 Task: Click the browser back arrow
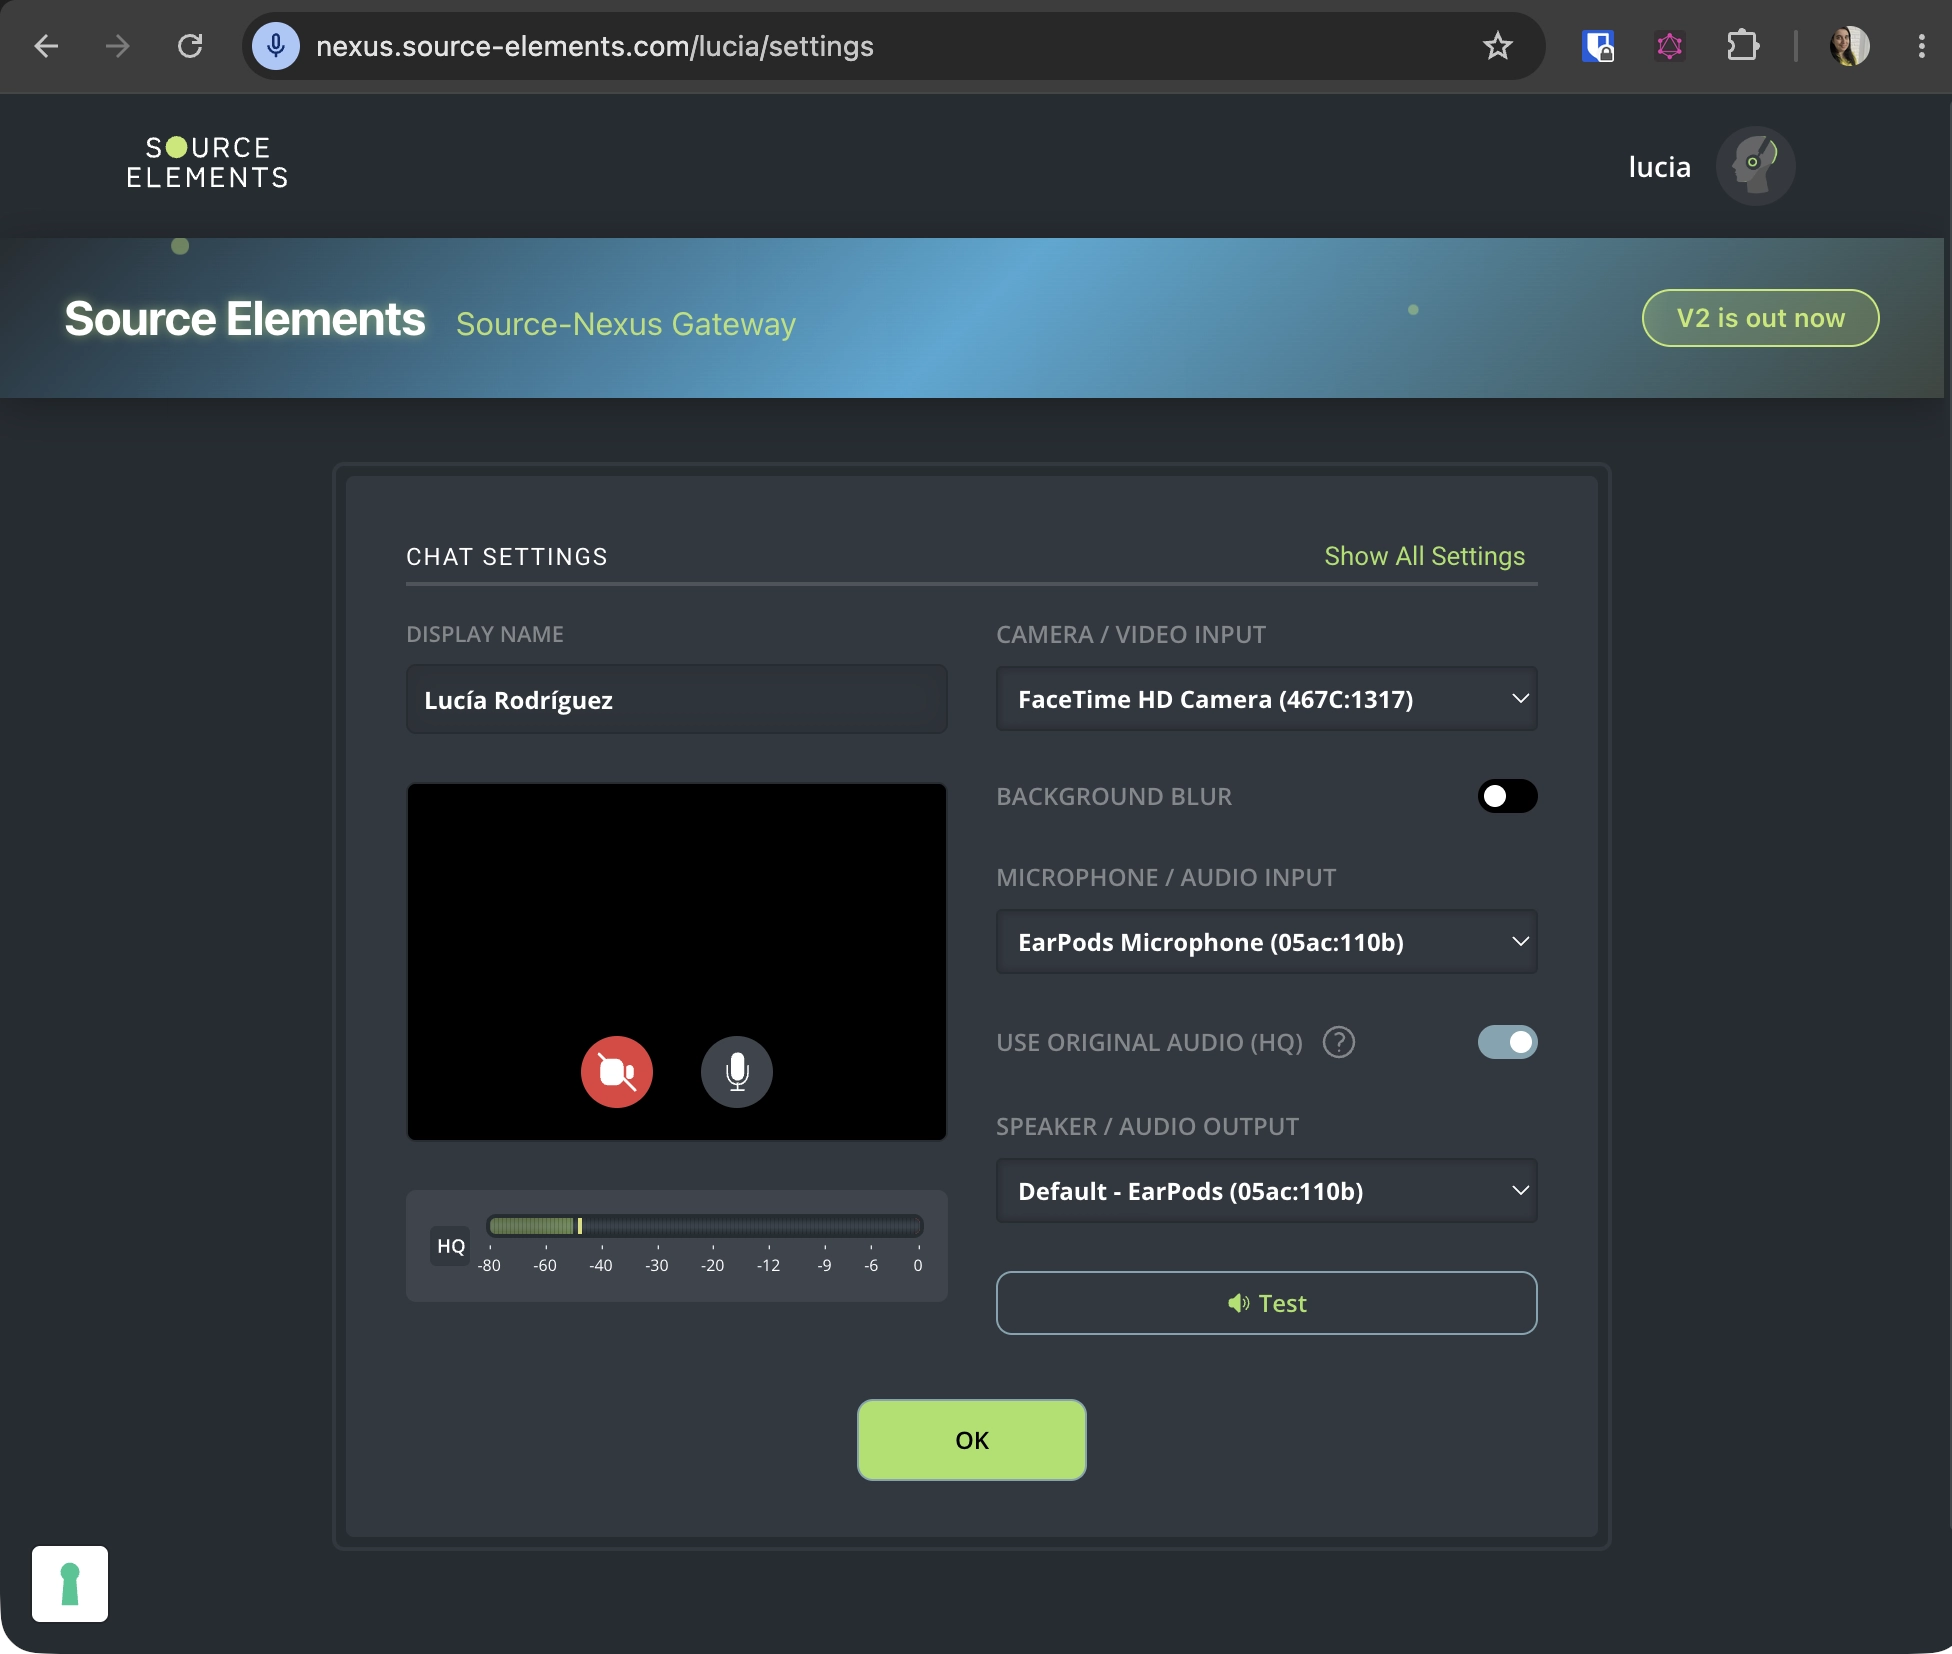46,46
